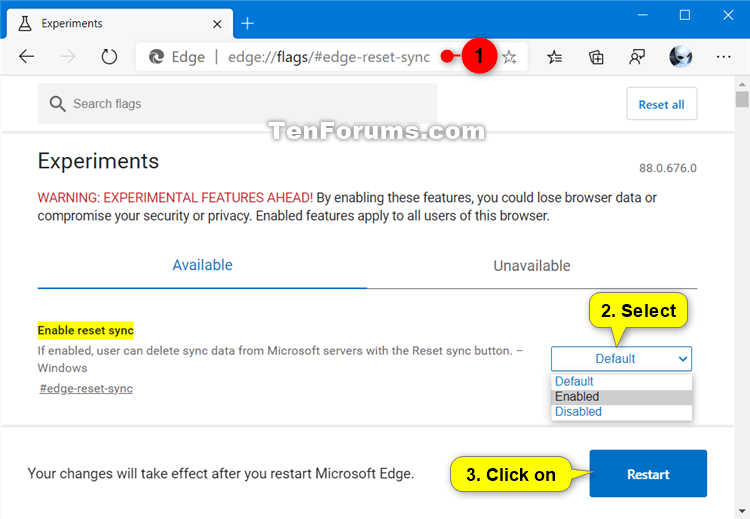The image size is (750, 519).
Task: Open the Collections icon
Action: (596, 57)
